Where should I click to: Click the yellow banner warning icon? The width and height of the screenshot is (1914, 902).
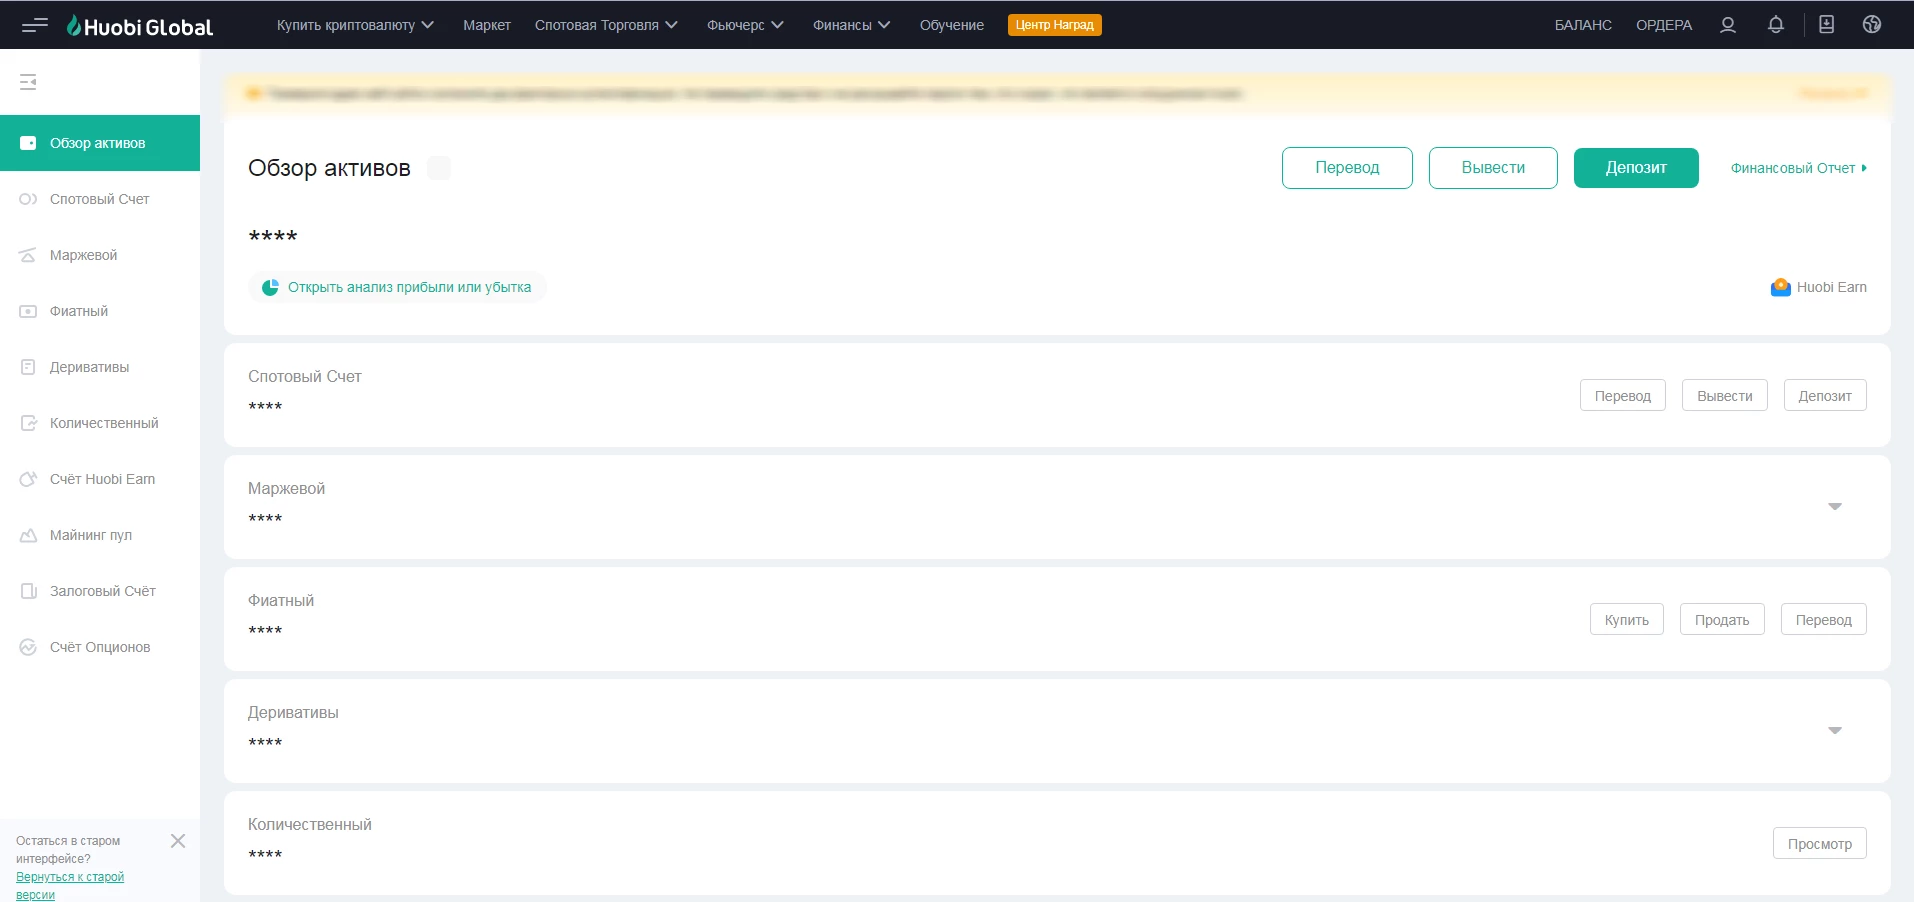(x=253, y=94)
